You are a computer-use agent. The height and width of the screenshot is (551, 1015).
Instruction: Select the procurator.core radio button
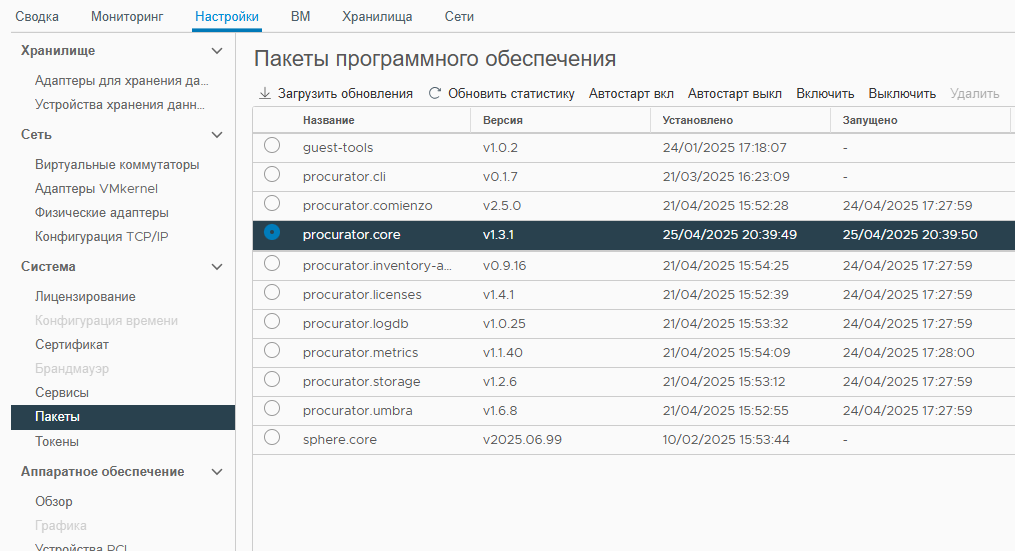click(272, 232)
